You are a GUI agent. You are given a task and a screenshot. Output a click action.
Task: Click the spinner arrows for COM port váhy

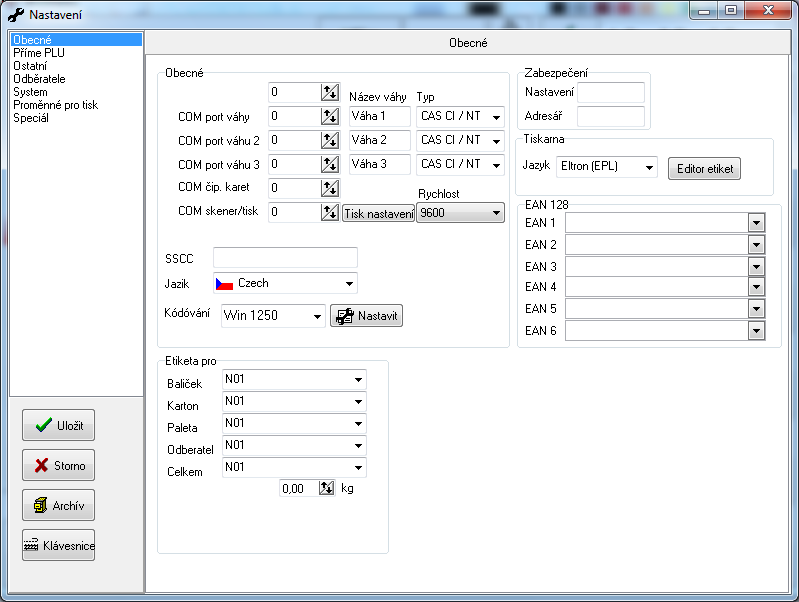(330, 116)
